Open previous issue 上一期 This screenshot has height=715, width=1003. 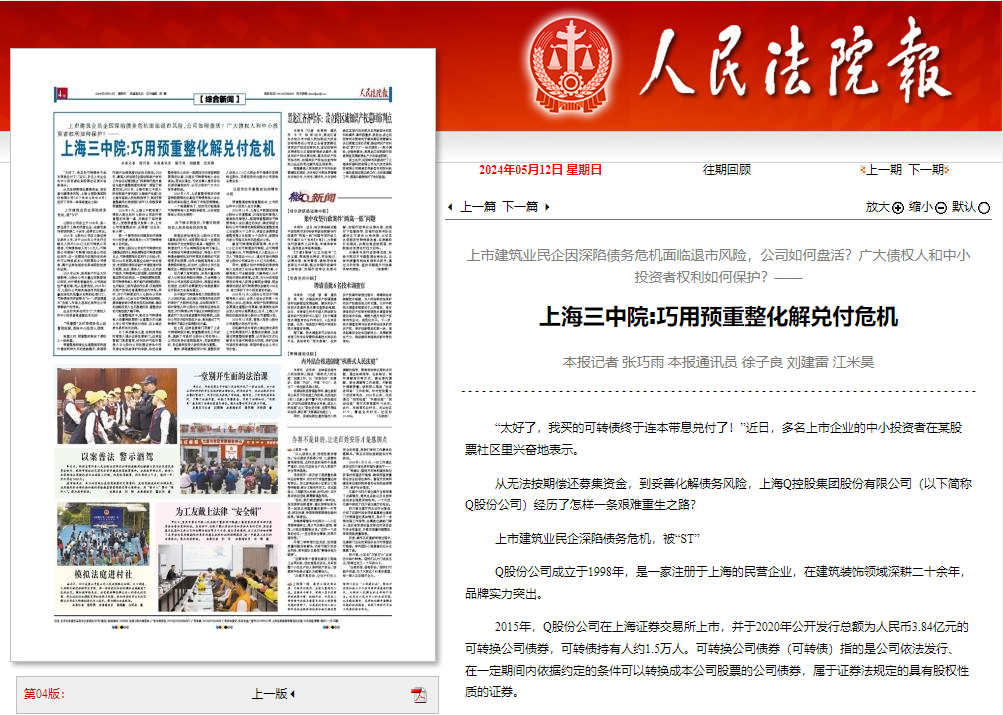[883, 169]
